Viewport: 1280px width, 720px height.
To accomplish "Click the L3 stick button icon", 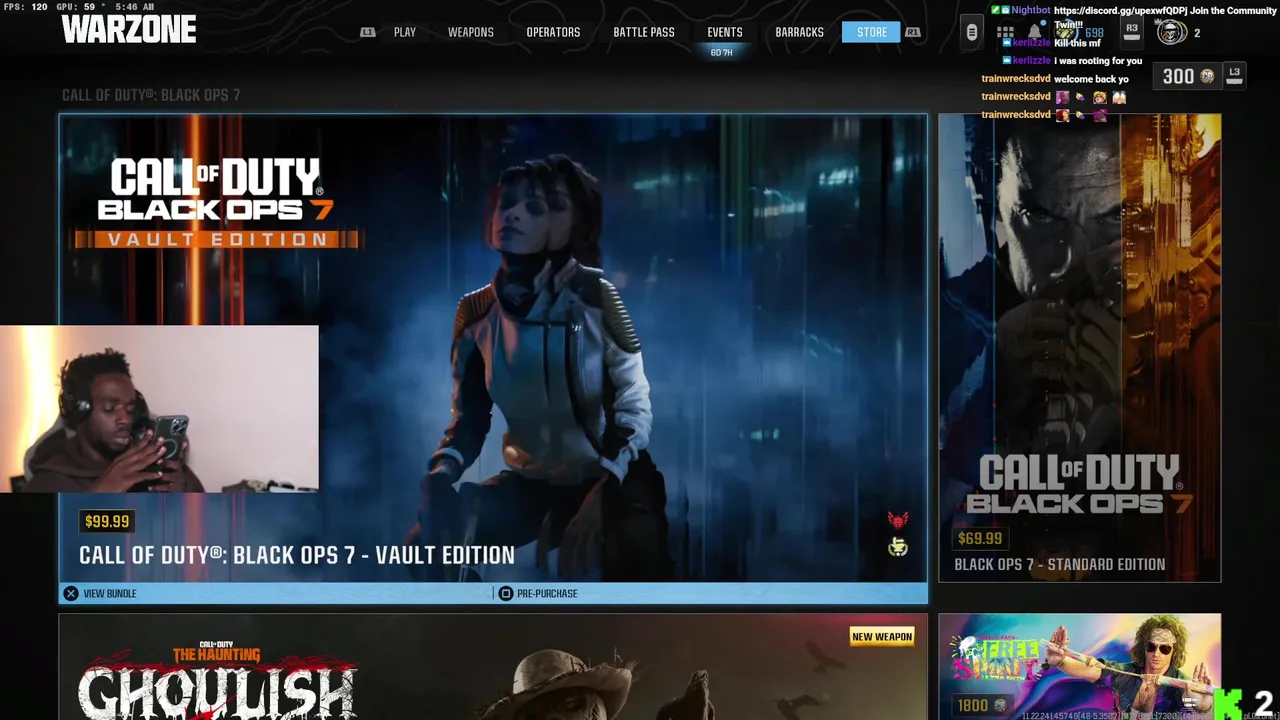I will [x=1234, y=76].
